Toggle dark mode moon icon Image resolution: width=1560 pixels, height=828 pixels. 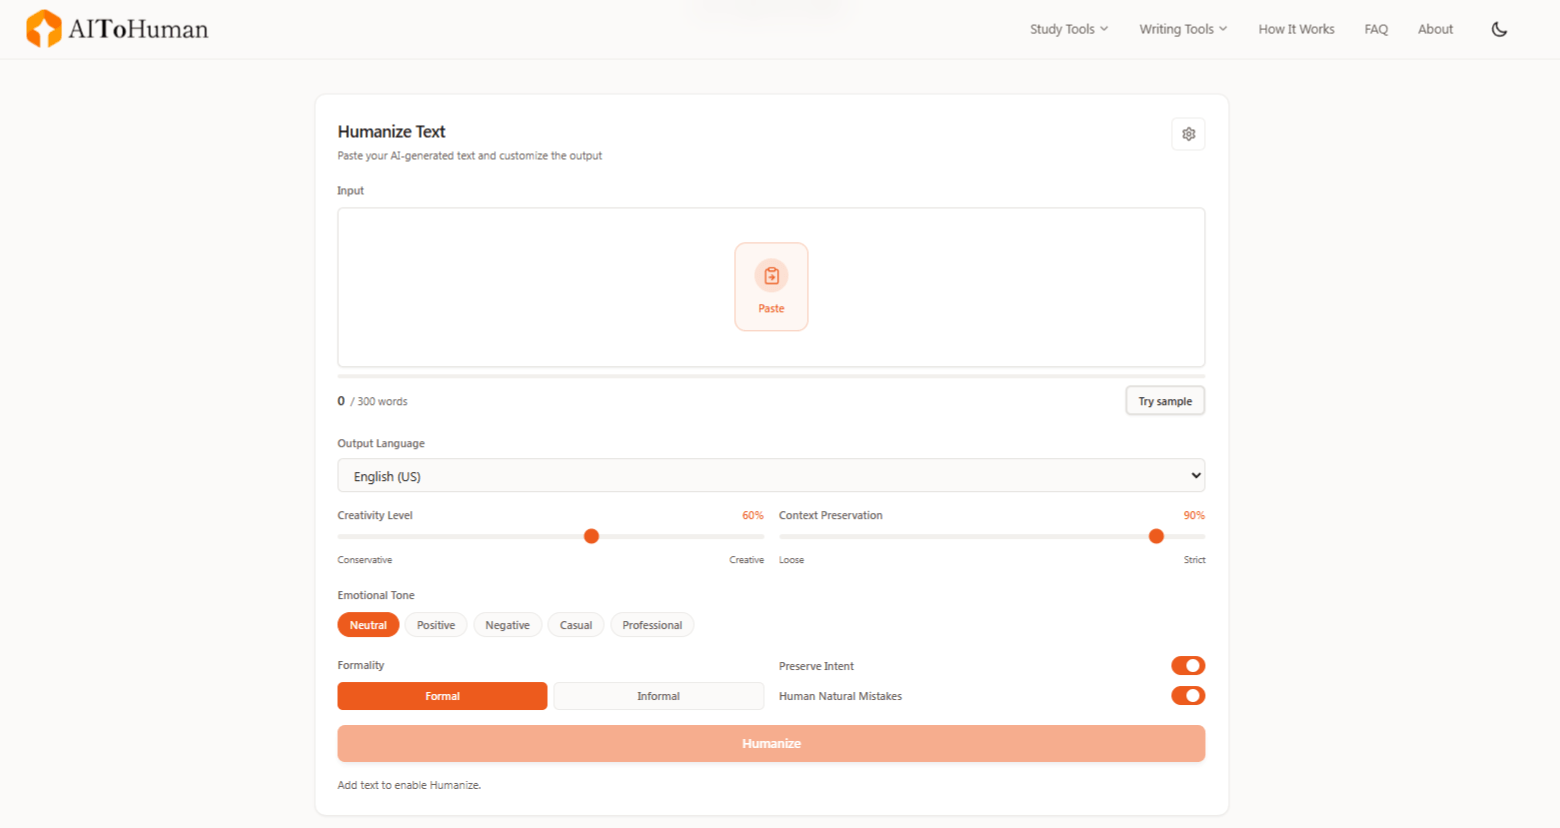point(1499,29)
